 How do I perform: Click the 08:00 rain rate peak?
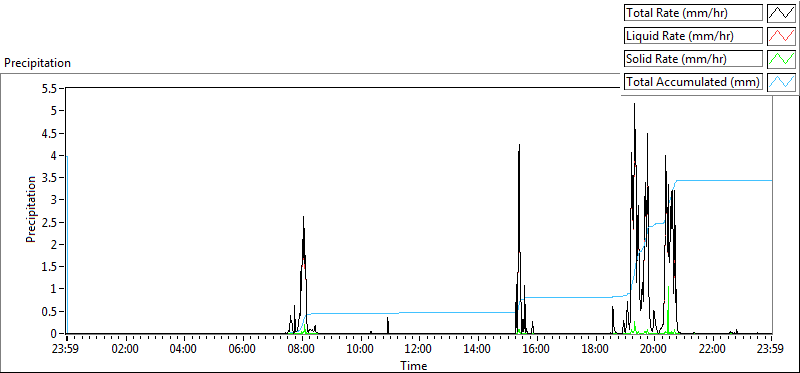(304, 217)
